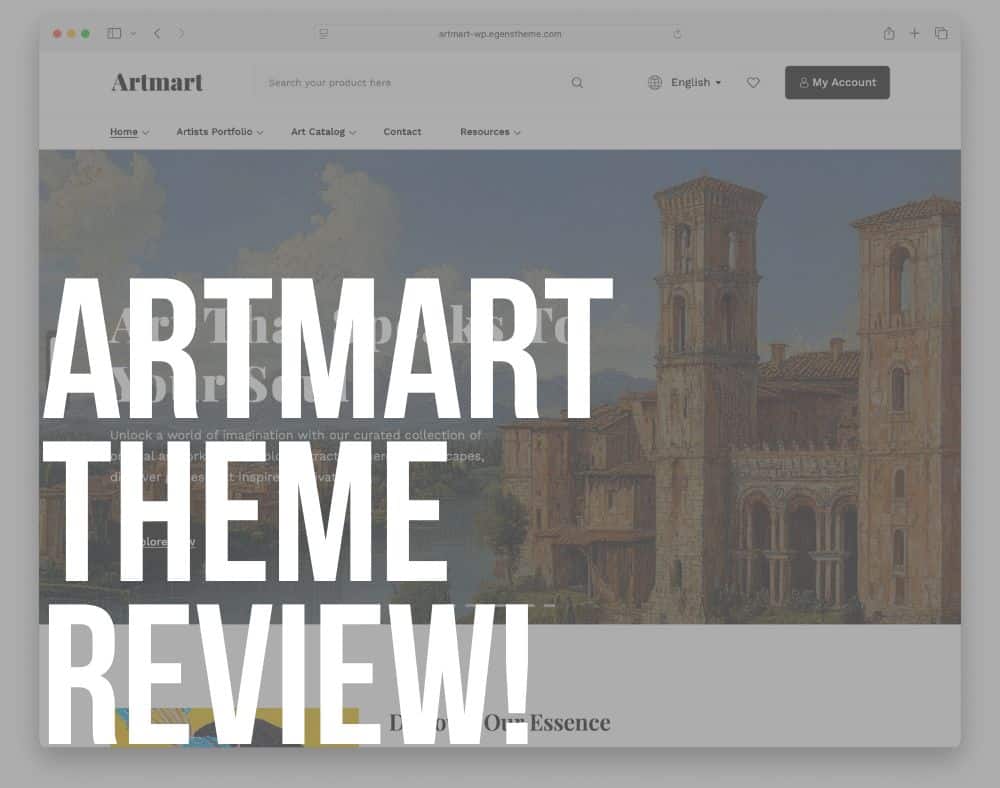Open the Home menu item
Viewport: 1000px width, 788px height.
tap(124, 131)
